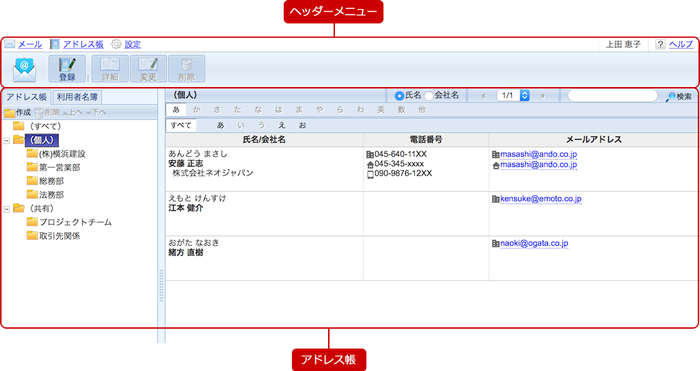Open the mail envelope icon in toolbar
This screenshot has width=700, height=371.
pyautogui.click(x=24, y=70)
